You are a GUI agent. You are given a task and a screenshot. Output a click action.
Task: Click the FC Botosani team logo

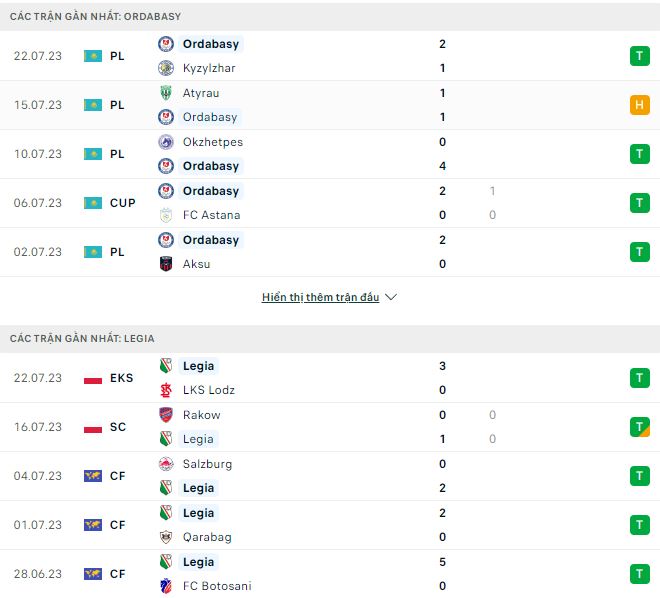[x=166, y=586]
